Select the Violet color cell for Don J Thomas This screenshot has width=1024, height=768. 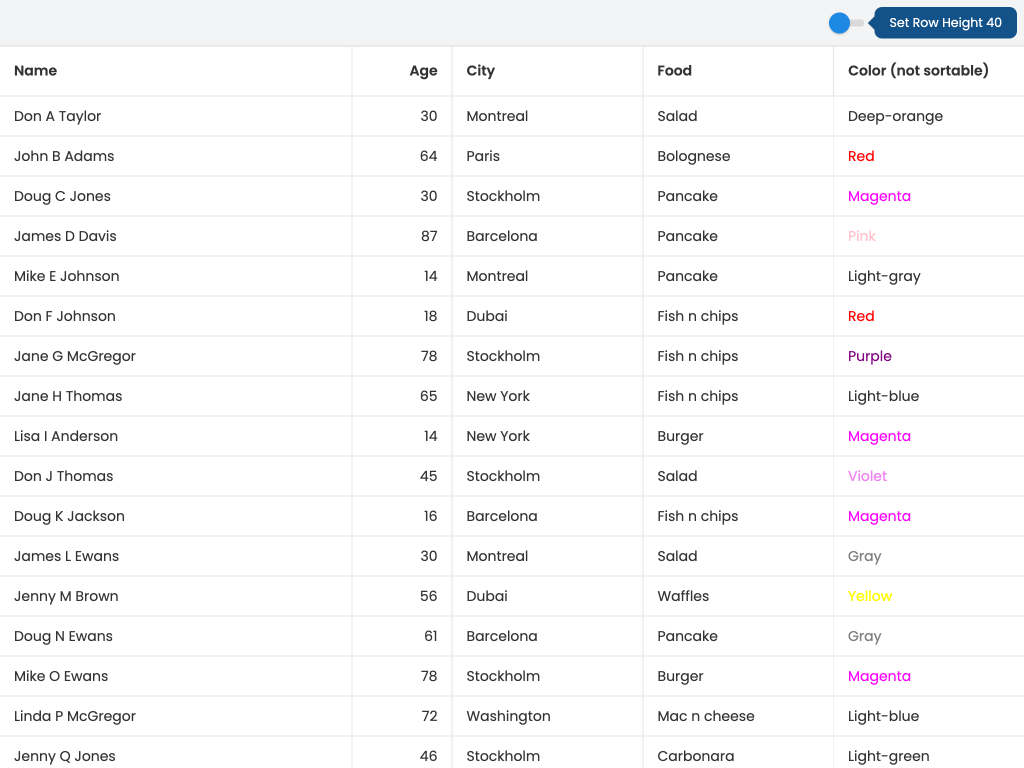point(867,476)
